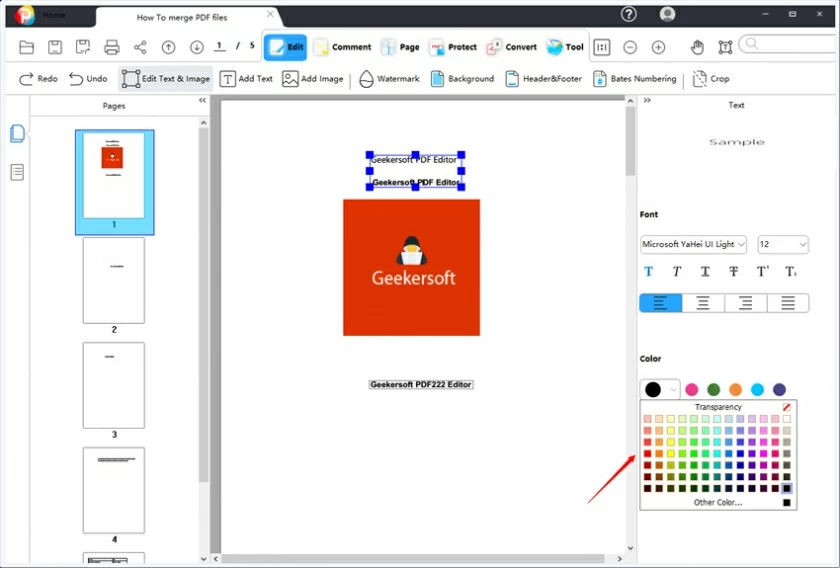The image size is (840, 568).
Task: Select the page 4 thumbnail
Action: (114, 490)
